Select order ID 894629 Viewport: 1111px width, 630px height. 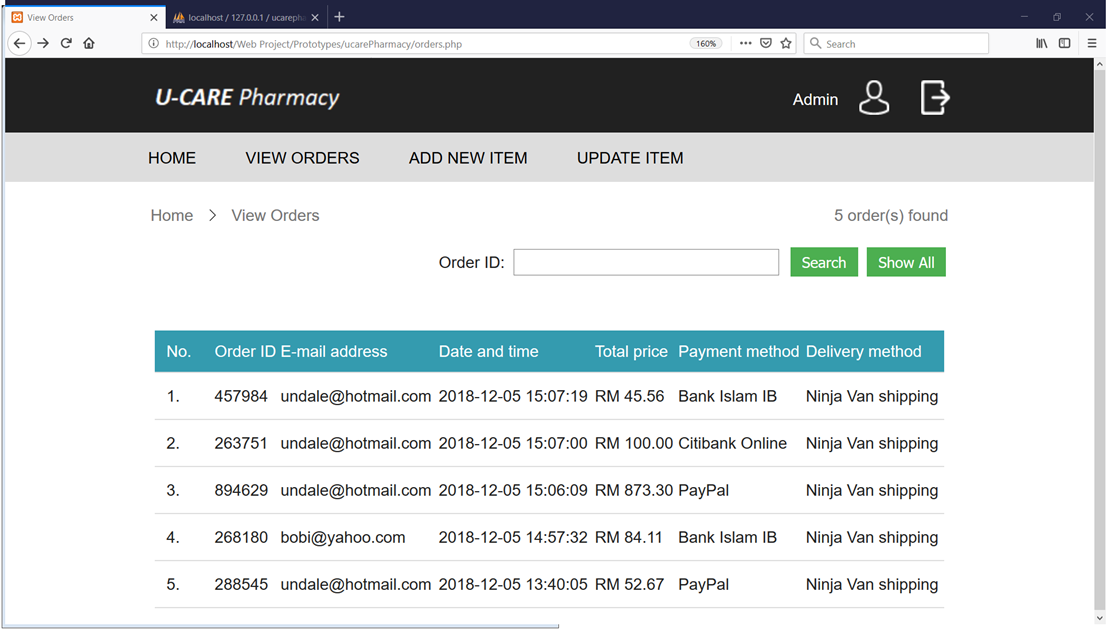click(x=241, y=490)
